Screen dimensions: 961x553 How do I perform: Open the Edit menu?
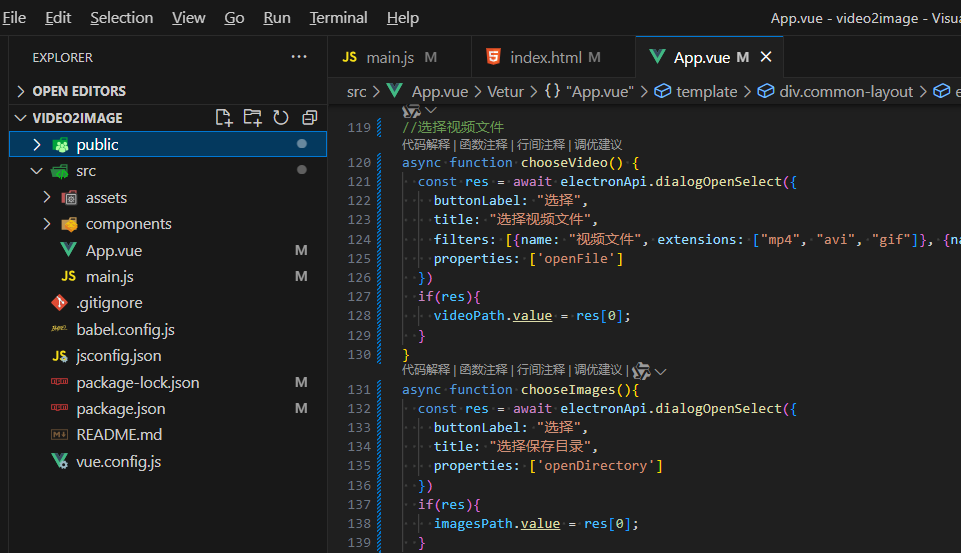(x=58, y=18)
